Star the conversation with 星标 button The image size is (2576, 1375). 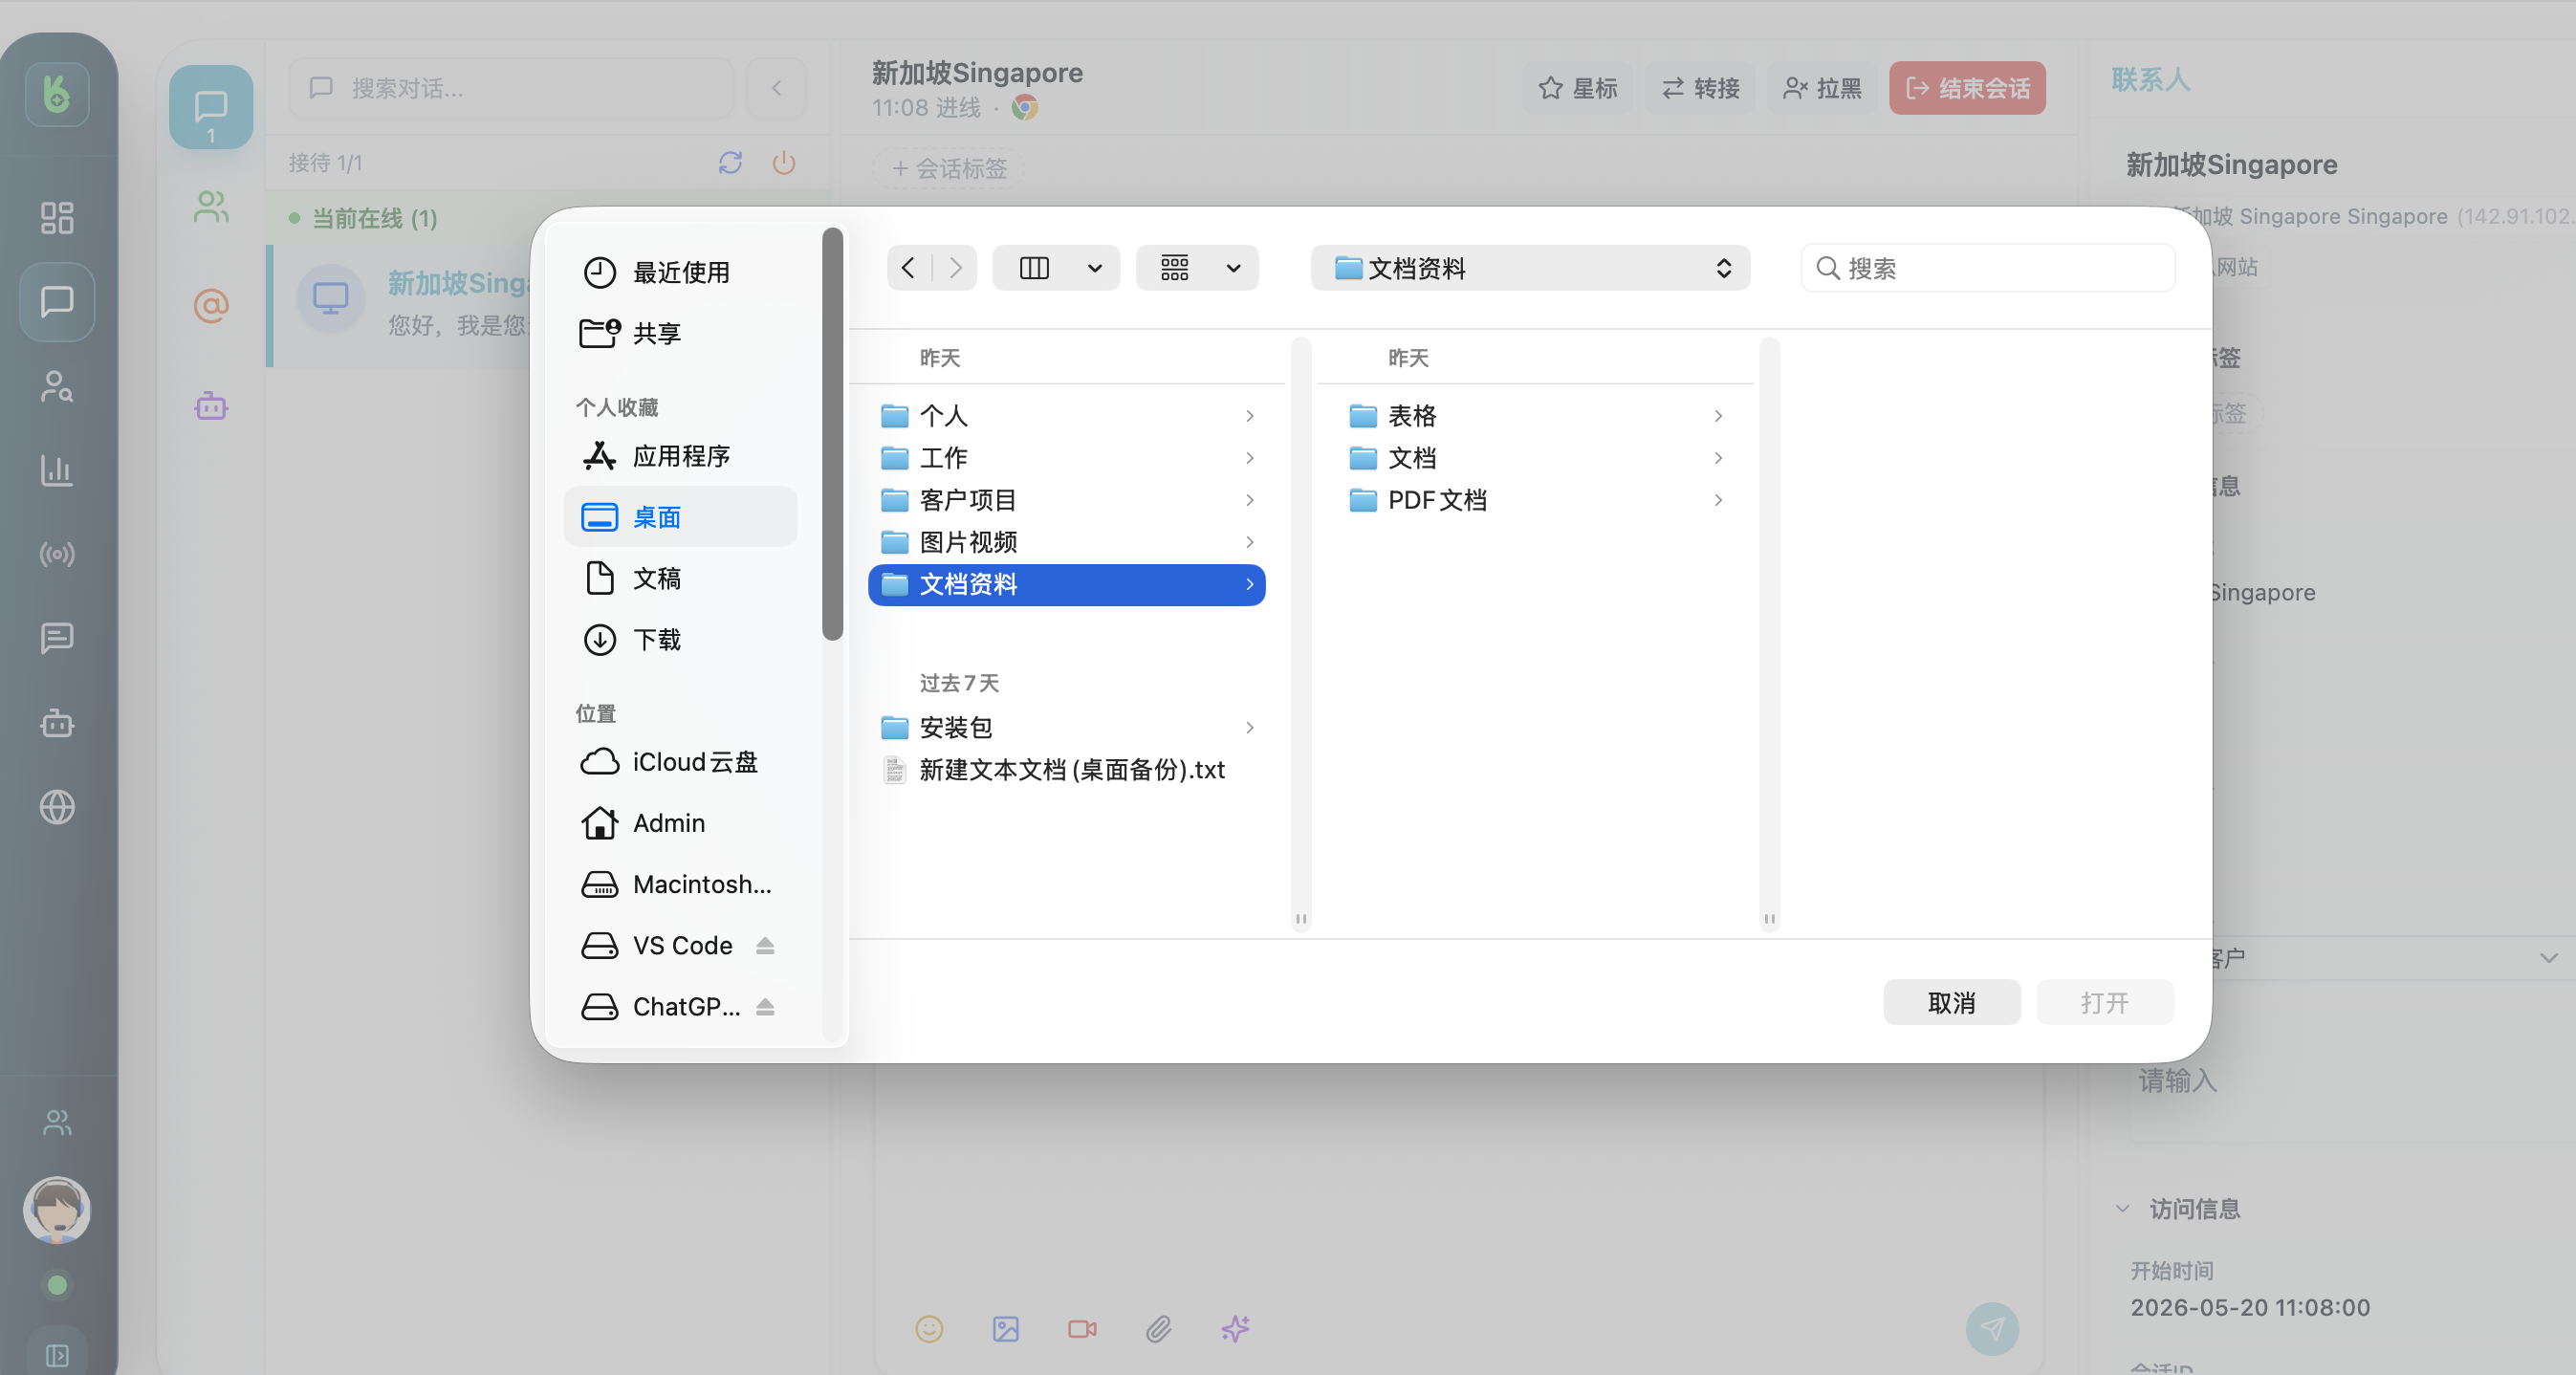click(x=1578, y=88)
